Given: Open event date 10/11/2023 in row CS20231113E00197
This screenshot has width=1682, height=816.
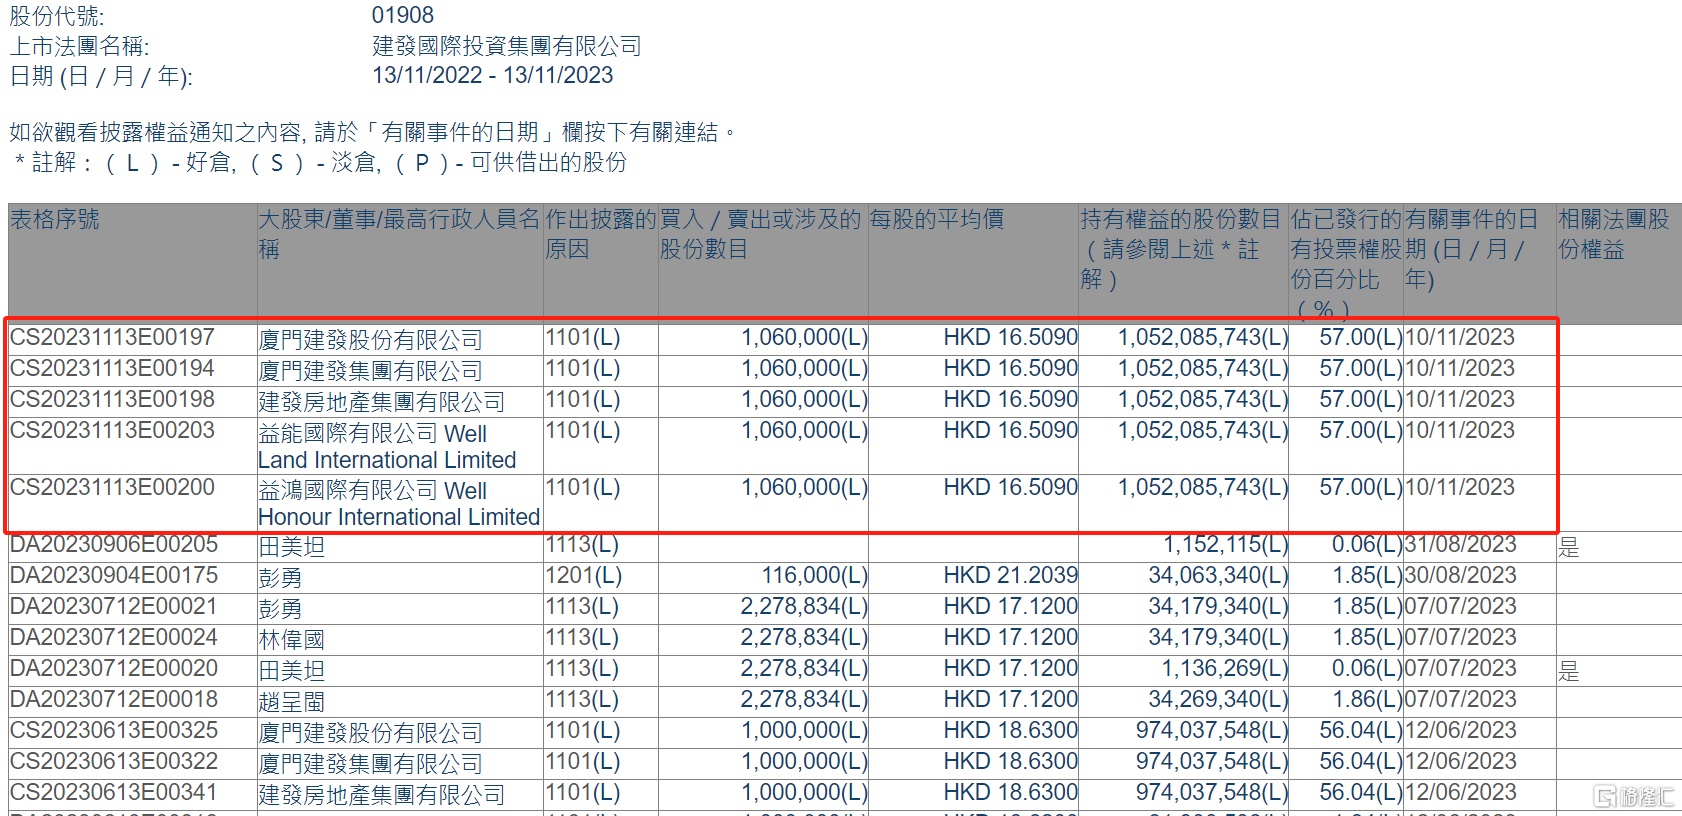Looking at the screenshot, I should (x=1460, y=338).
